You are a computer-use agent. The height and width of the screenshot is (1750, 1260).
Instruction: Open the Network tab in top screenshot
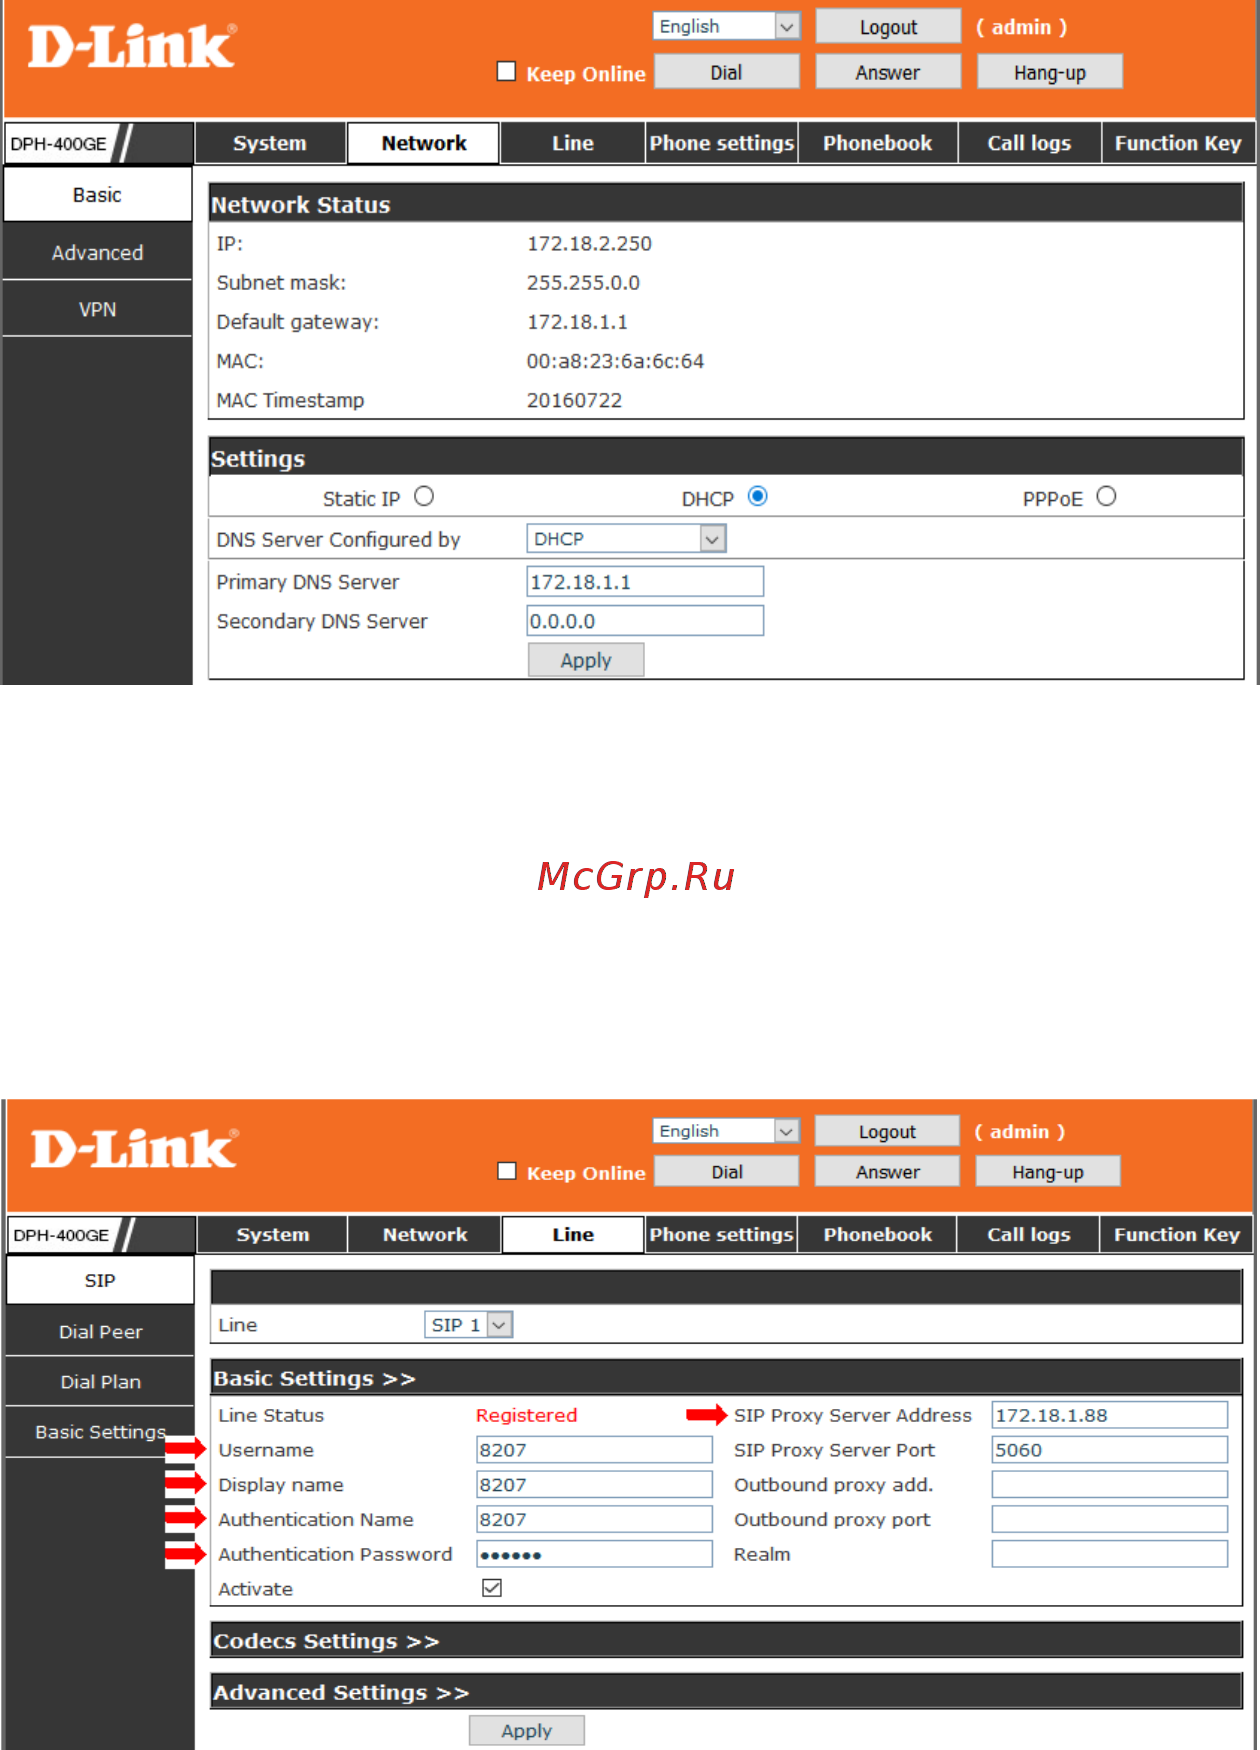(424, 143)
